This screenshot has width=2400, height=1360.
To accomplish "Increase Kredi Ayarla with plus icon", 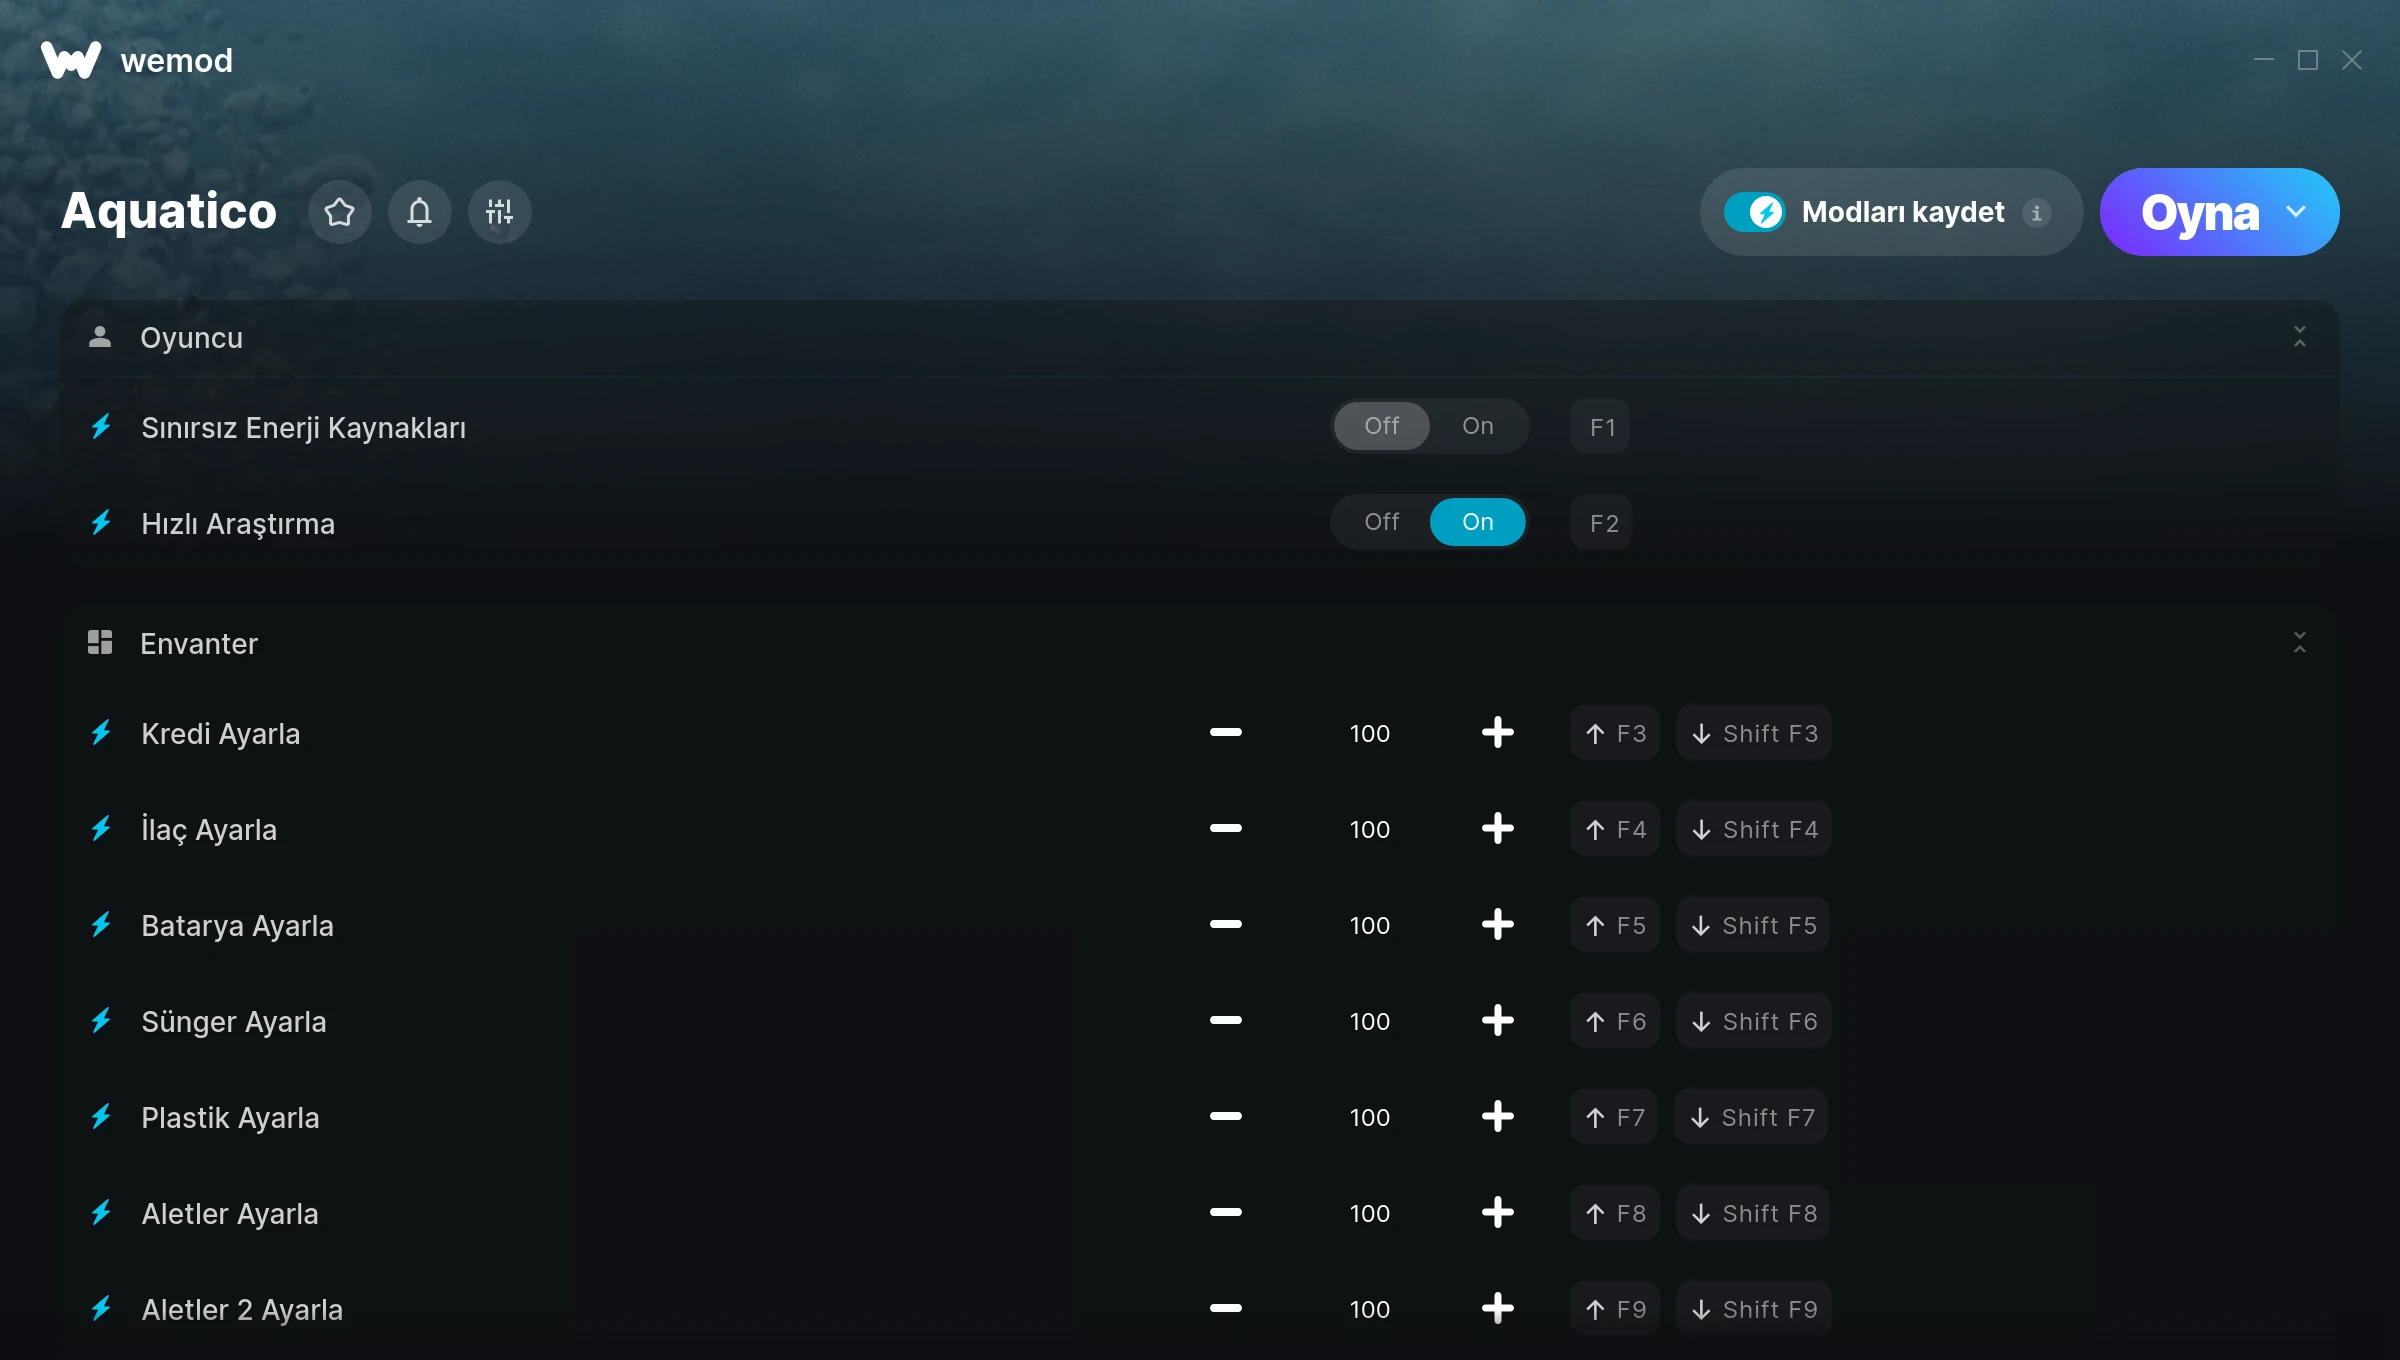I will click(x=1497, y=733).
